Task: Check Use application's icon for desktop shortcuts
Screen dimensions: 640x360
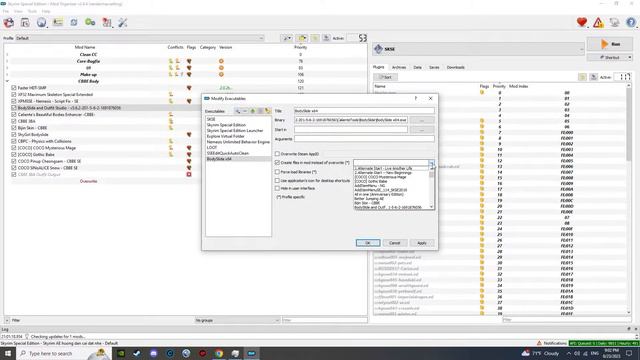Action: [277, 180]
